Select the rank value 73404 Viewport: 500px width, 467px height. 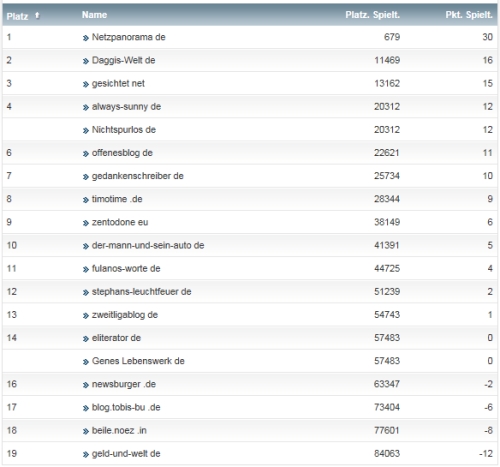pyautogui.click(x=387, y=407)
